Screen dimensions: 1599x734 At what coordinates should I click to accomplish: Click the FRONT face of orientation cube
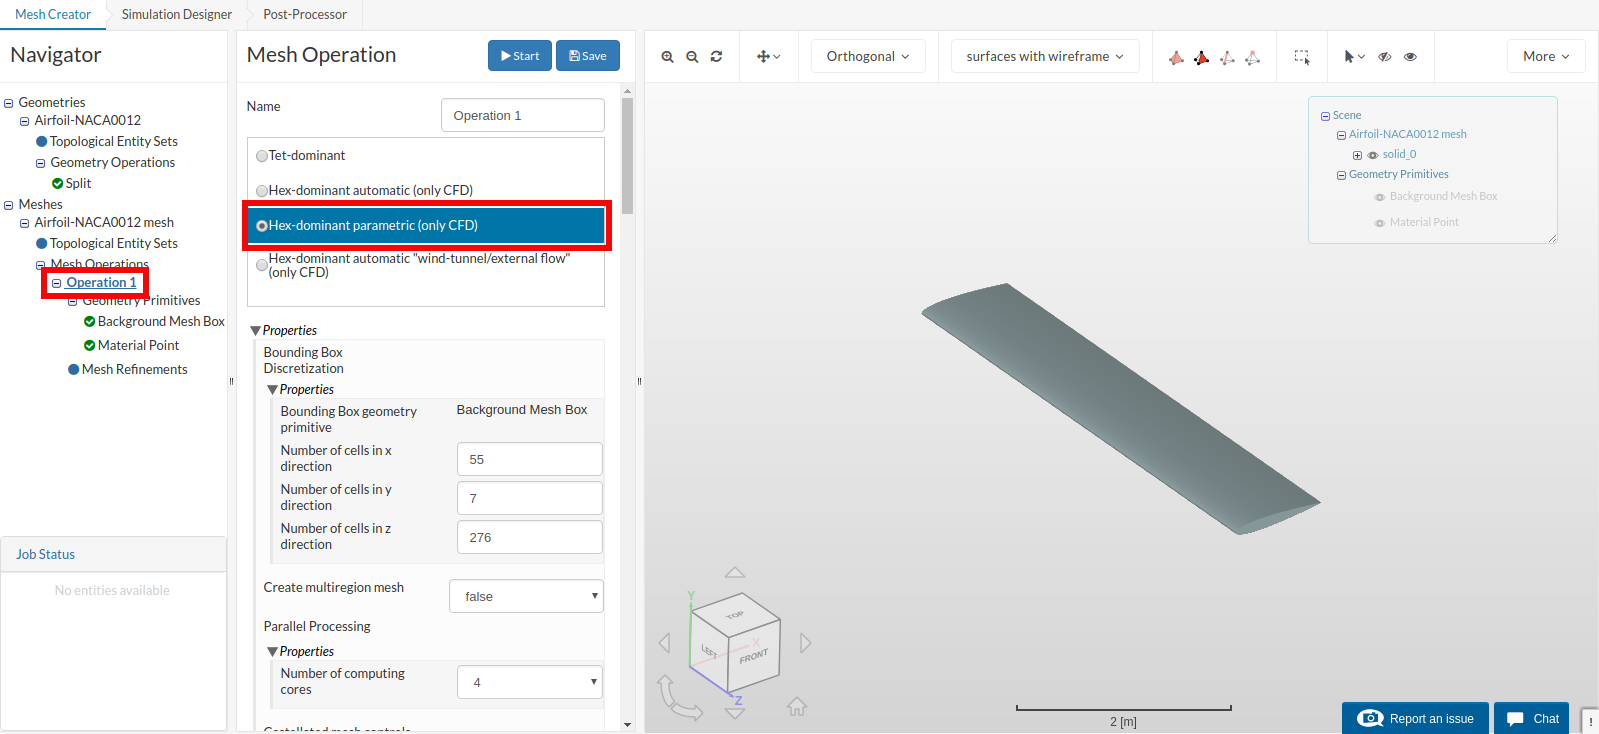pyautogui.click(x=754, y=657)
